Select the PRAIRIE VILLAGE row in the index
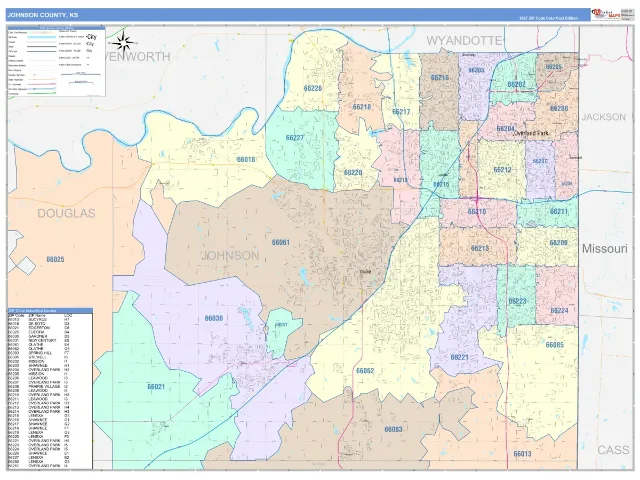This screenshot has height=480, width=640. tap(40, 387)
